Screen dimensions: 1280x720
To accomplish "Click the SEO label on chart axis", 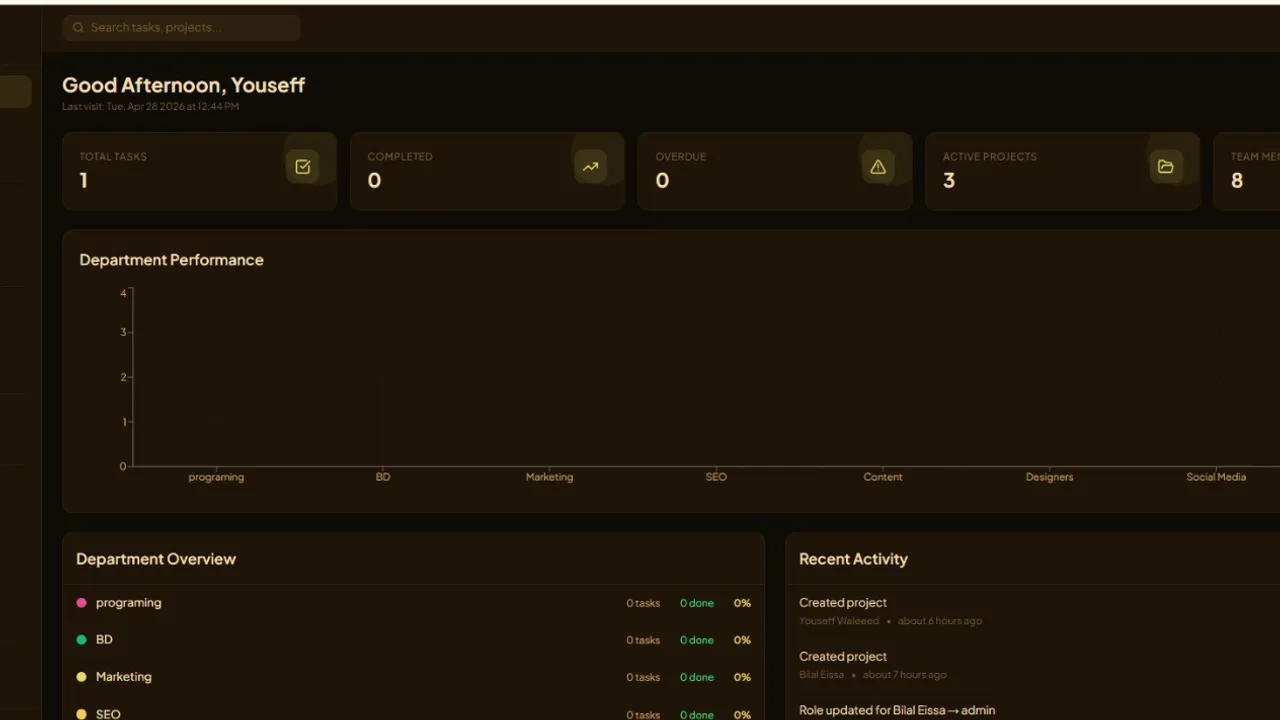I will click(716, 477).
